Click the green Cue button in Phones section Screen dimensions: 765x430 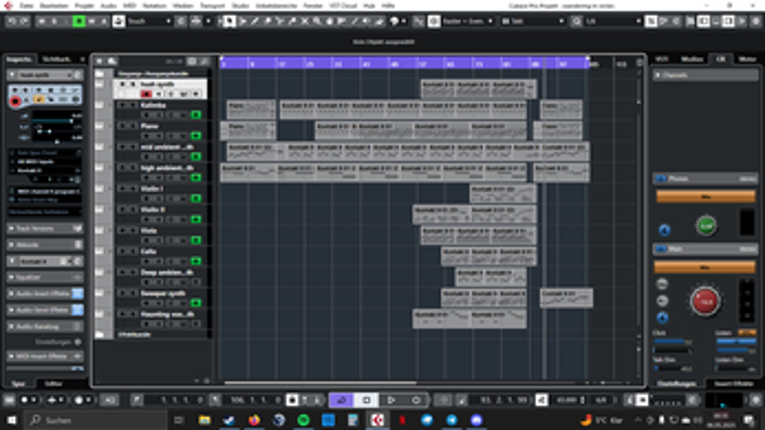pos(706,225)
